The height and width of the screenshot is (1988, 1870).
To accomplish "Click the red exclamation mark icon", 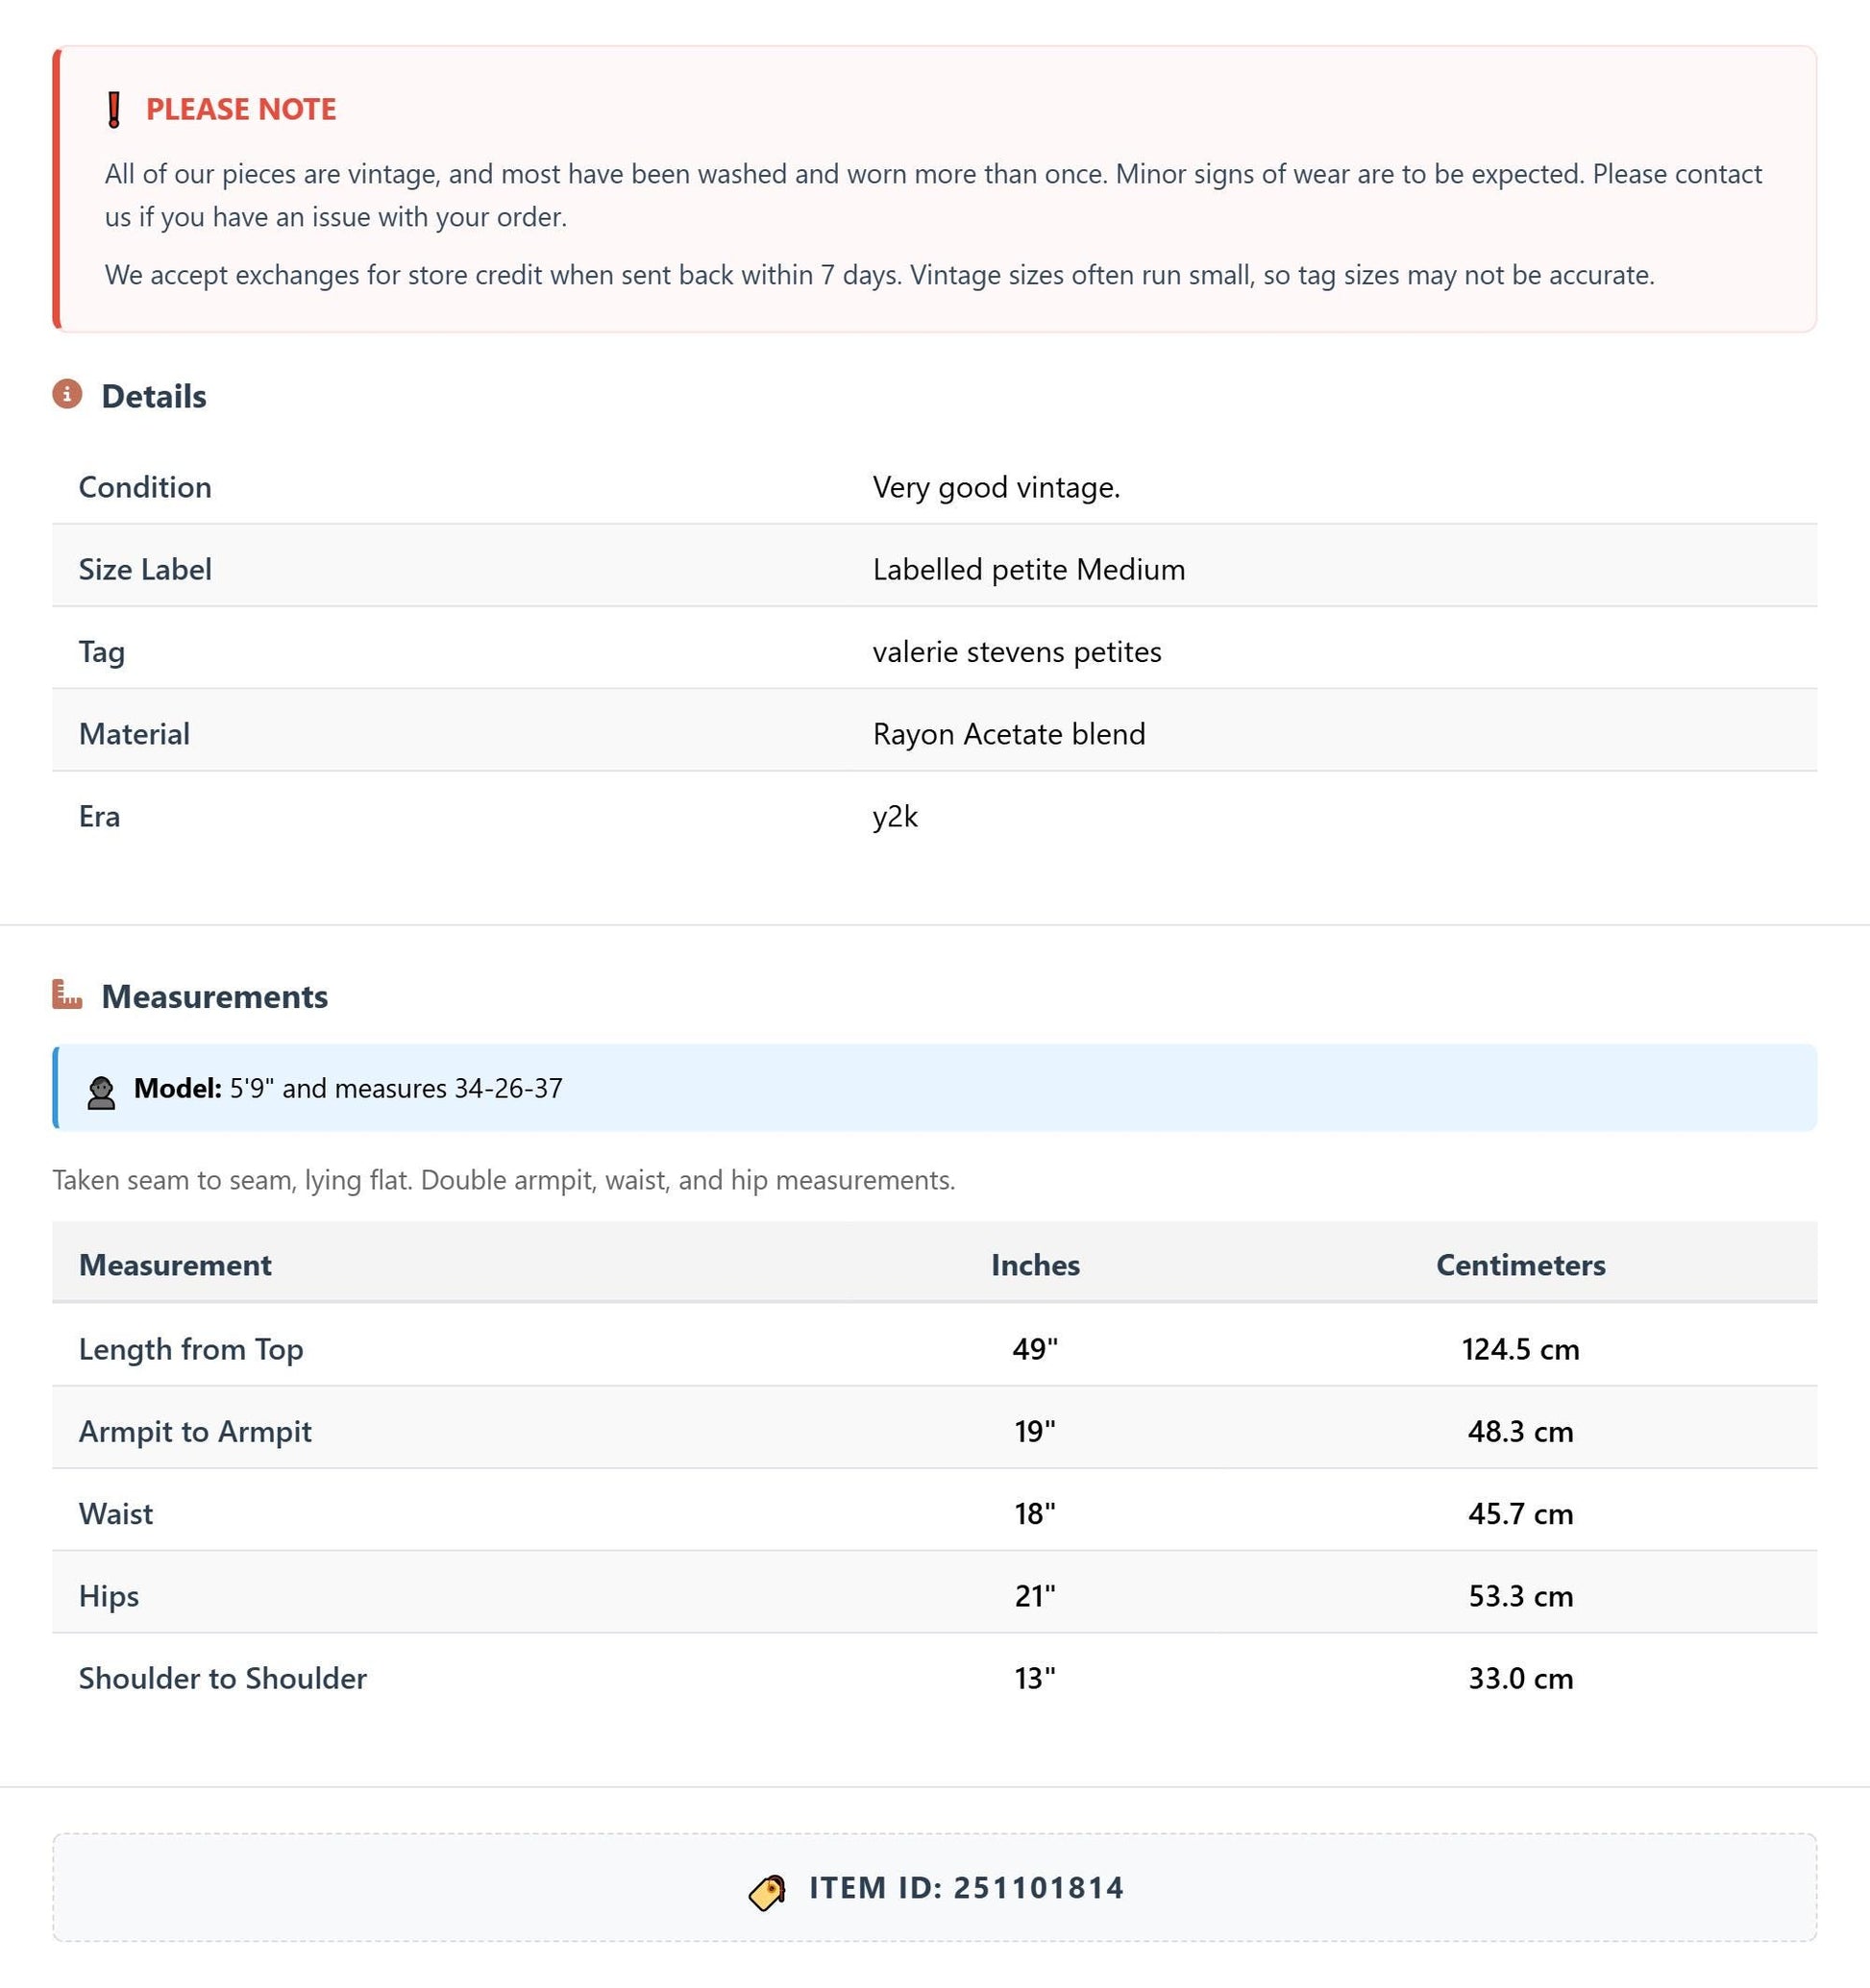I will point(114,109).
